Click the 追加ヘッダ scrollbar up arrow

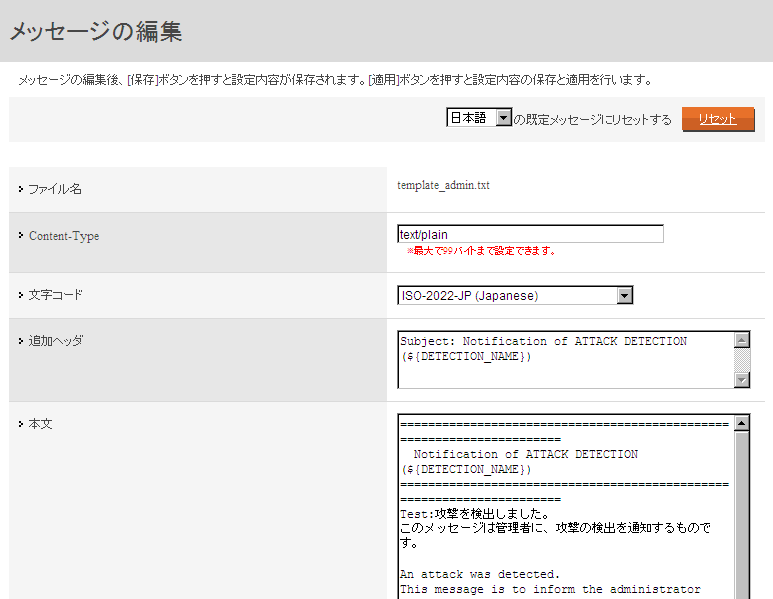point(741,340)
